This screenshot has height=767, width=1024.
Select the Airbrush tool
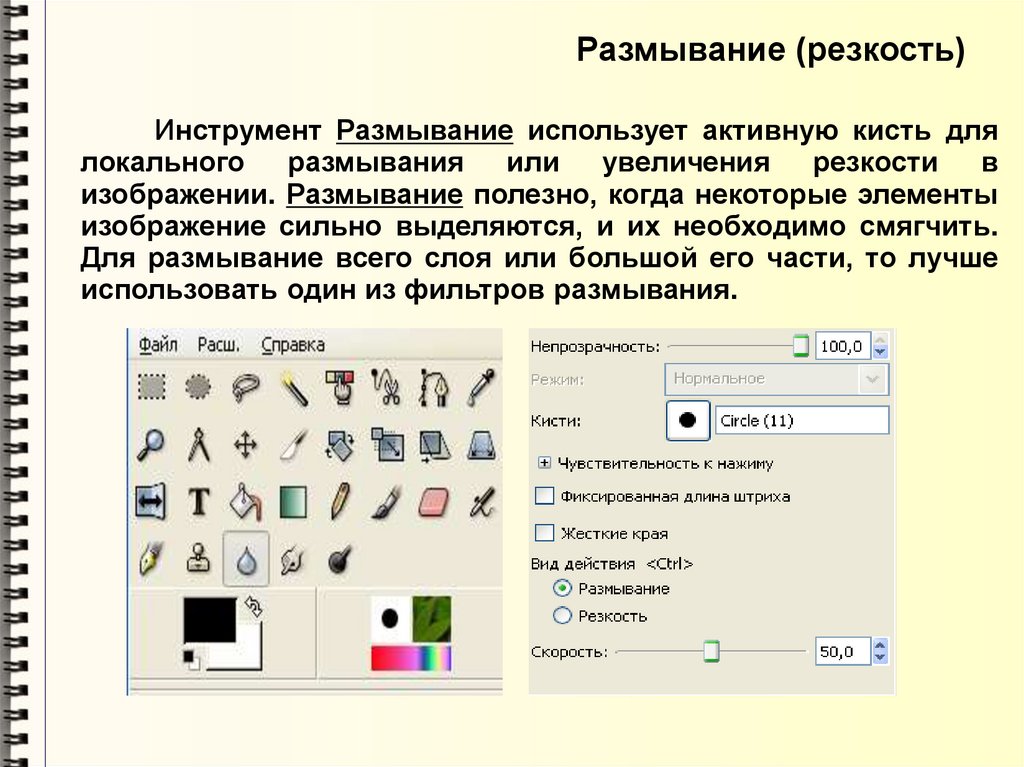[482, 503]
